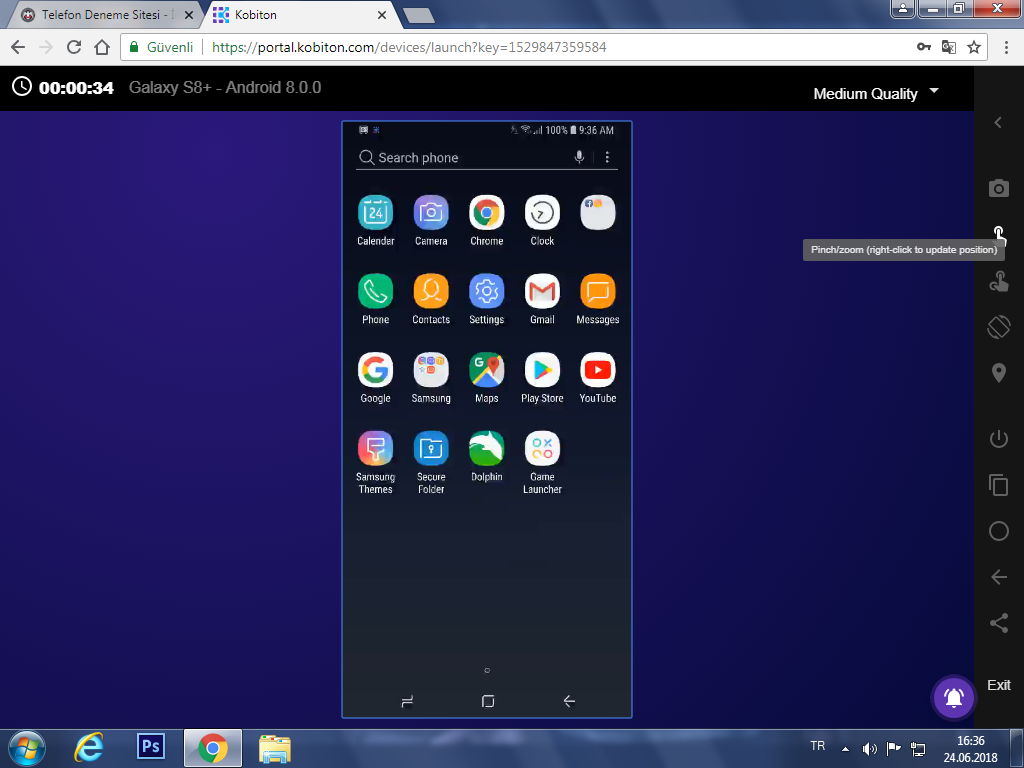The image size is (1024, 768).
Task: Open the Windows Start menu
Action: click(x=27, y=748)
